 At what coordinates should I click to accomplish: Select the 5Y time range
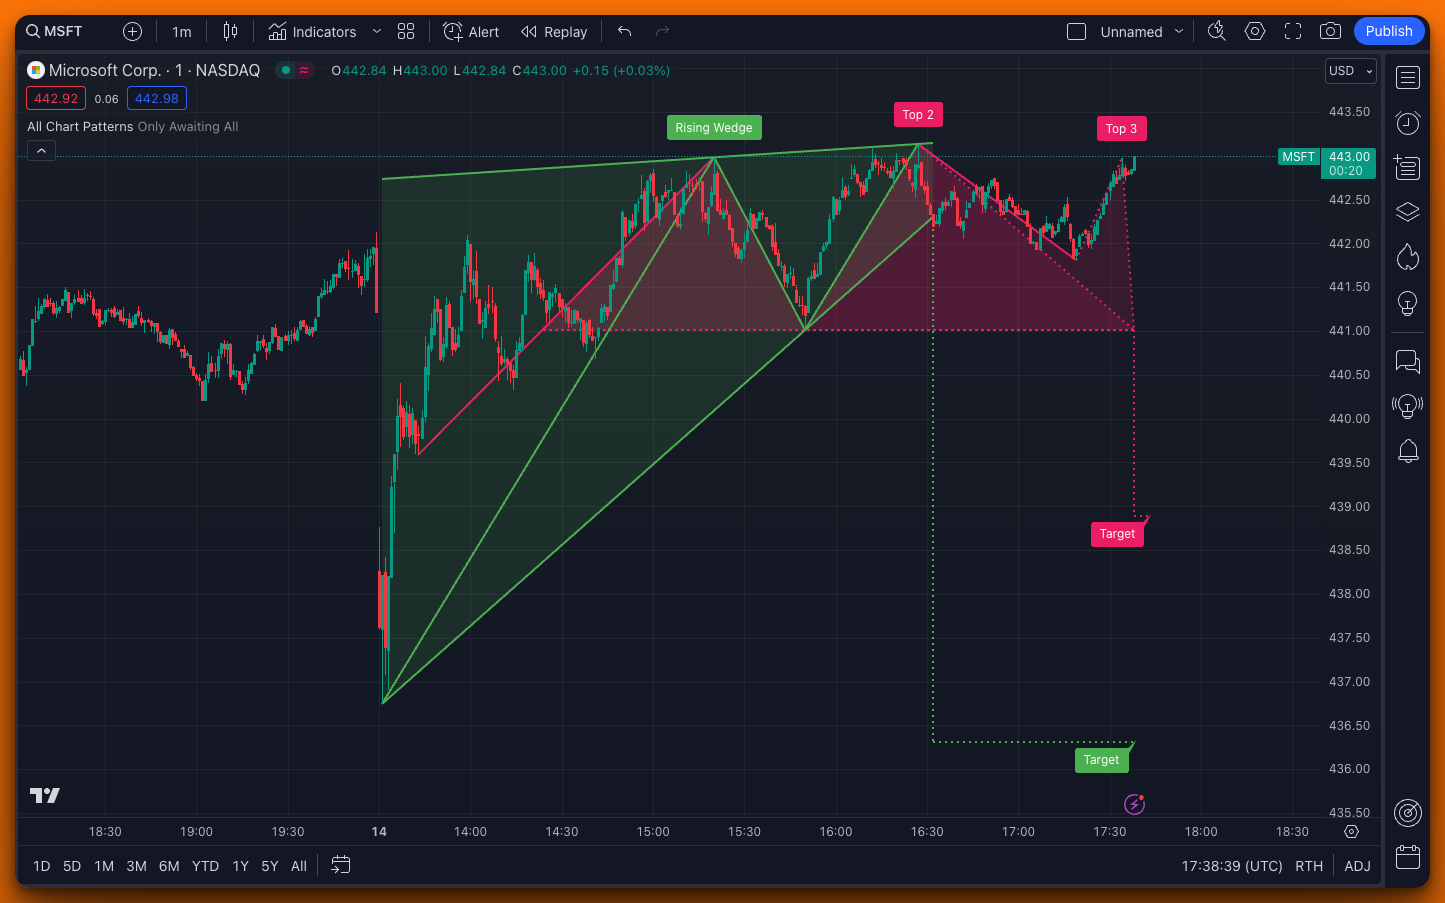270,866
